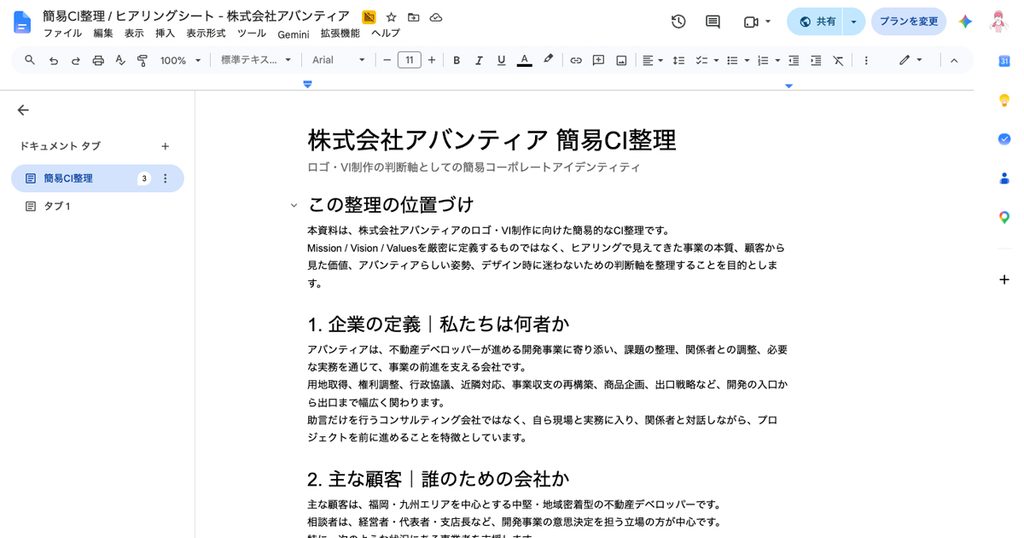Open Google Maps side panel
The width and height of the screenshot is (1024, 538).
(x=1004, y=217)
